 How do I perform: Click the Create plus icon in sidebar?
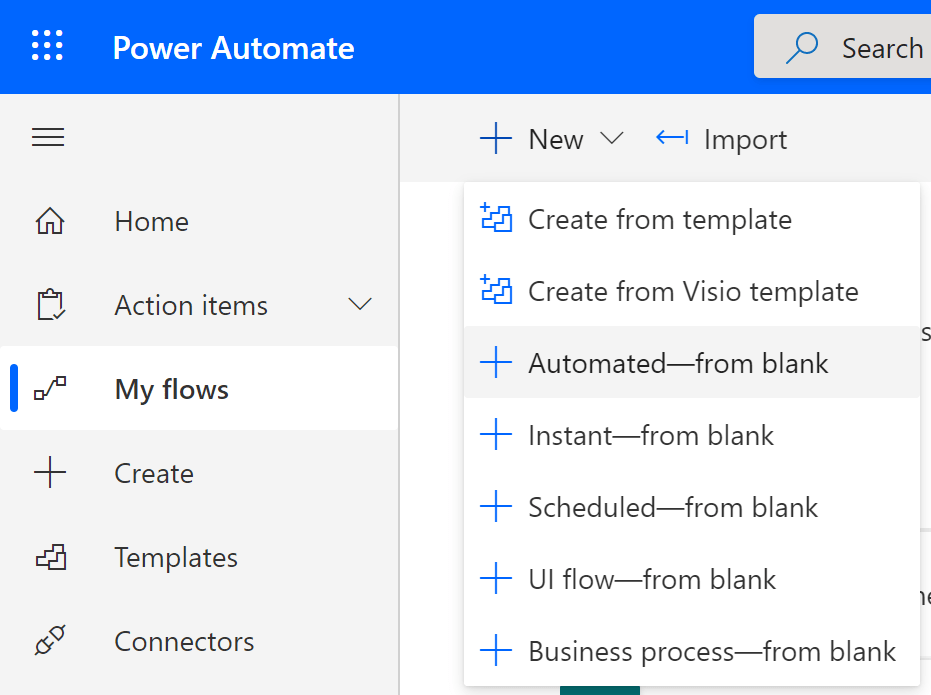[48, 473]
